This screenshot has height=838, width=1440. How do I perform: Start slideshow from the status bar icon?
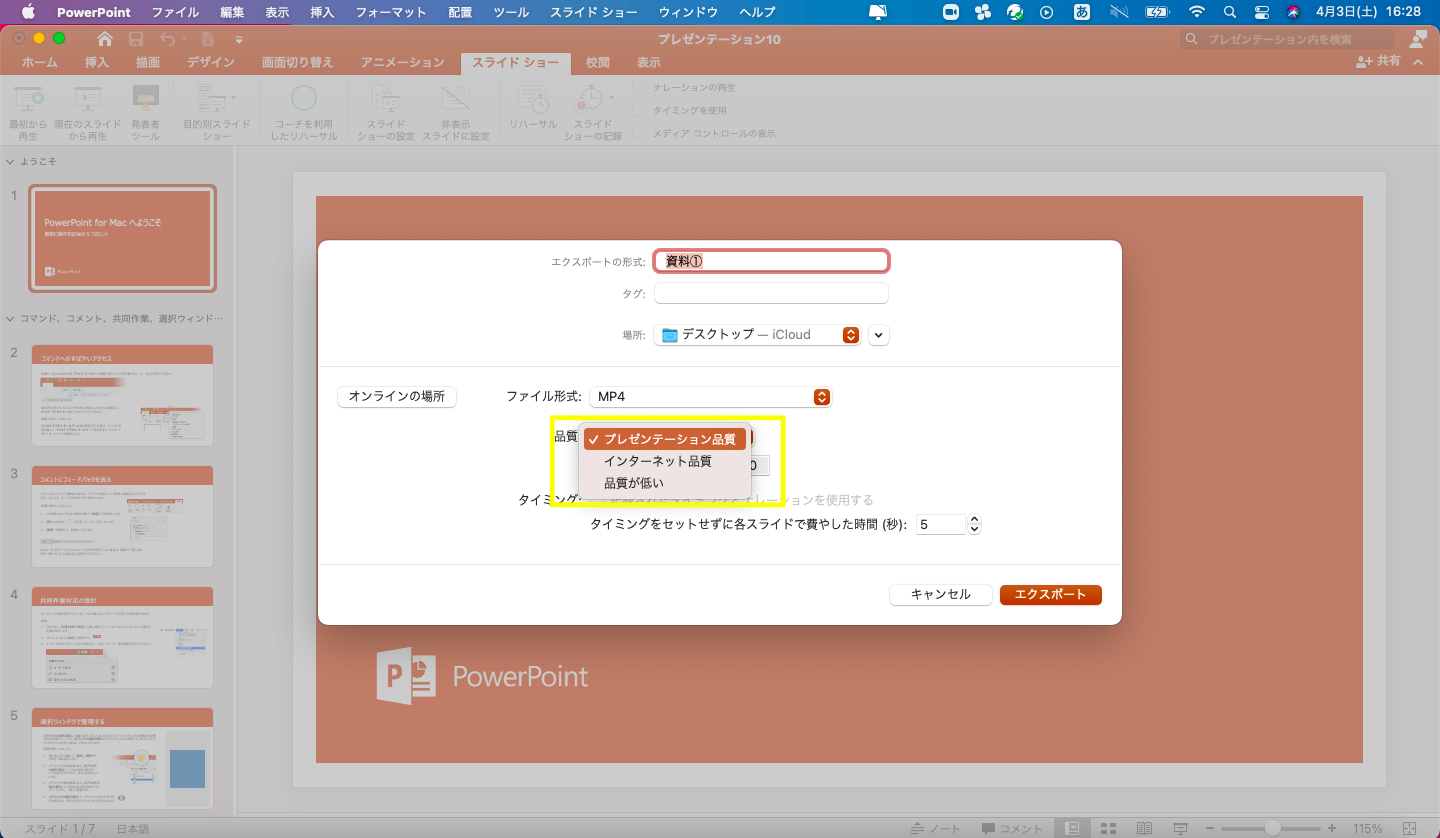pyautogui.click(x=1181, y=829)
